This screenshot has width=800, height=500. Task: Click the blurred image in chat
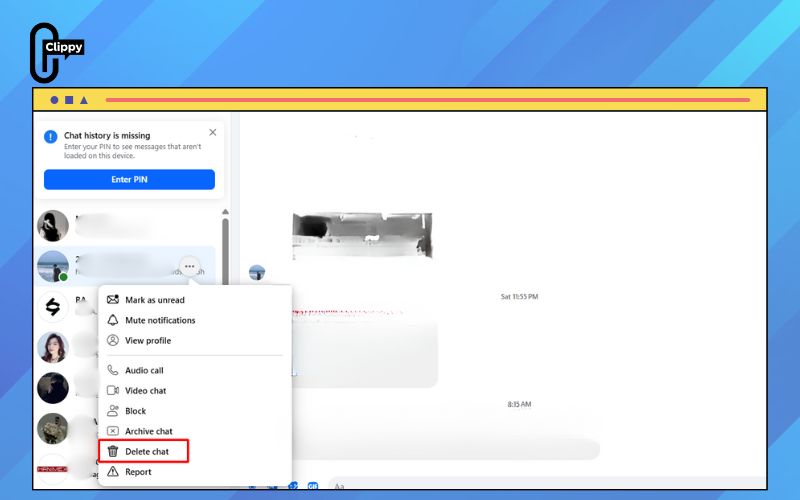(362, 235)
